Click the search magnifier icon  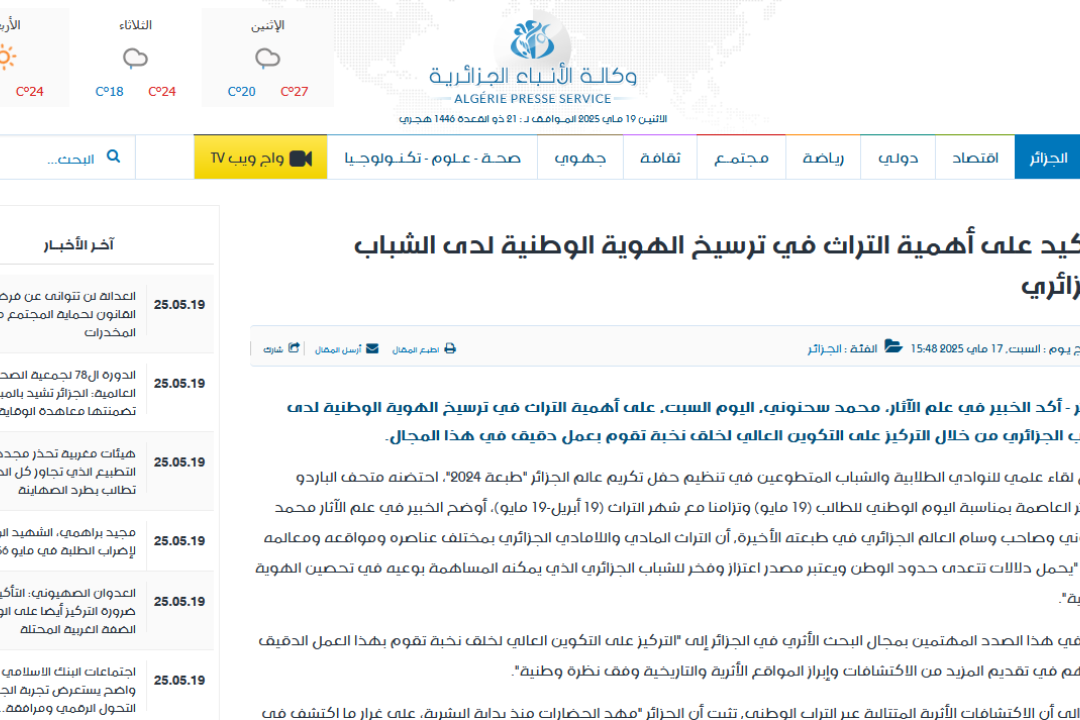113,156
